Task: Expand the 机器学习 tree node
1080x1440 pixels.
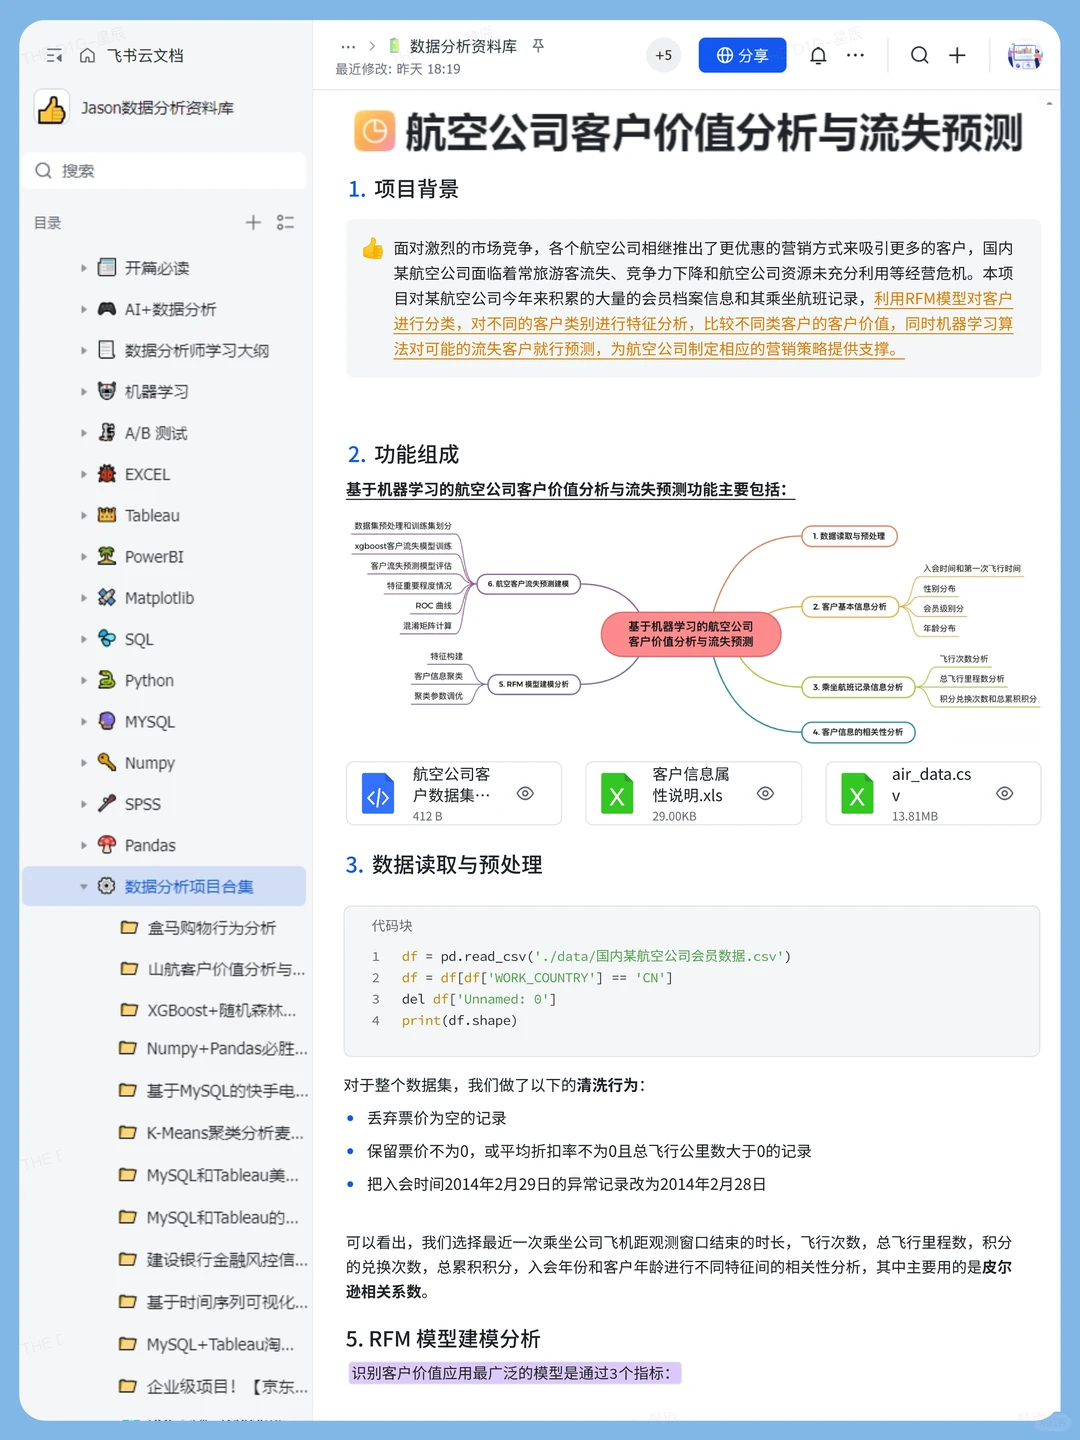Action: pyautogui.click(x=84, y=391)
